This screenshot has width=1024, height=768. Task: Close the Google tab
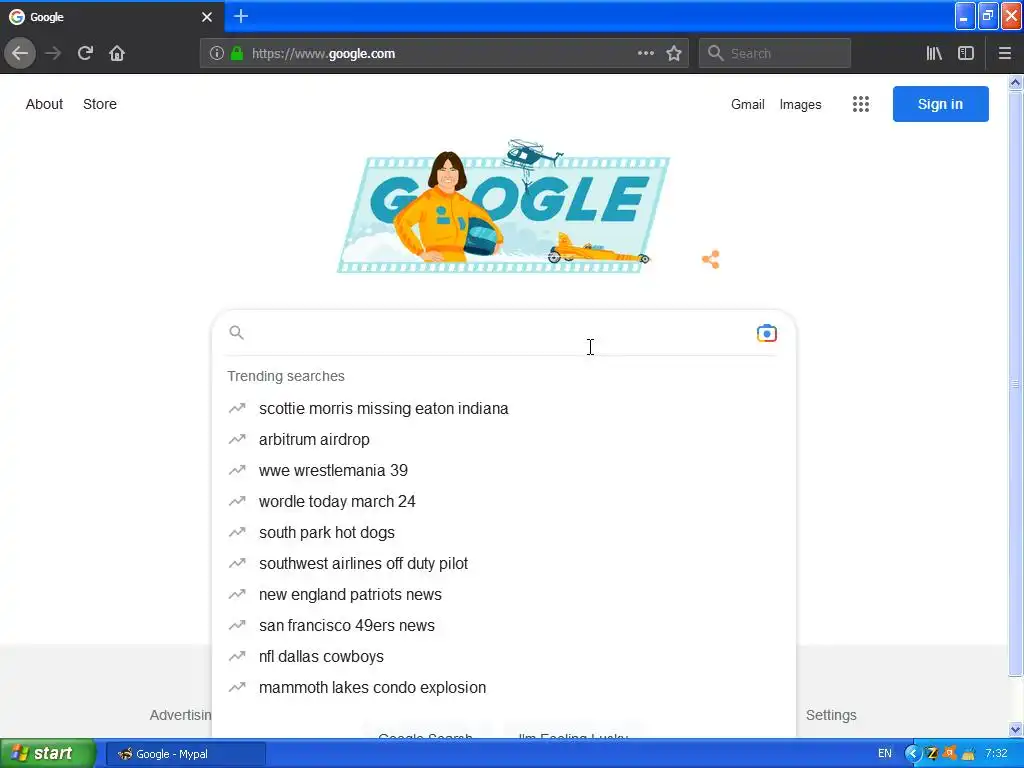click(x=207, y=17)
